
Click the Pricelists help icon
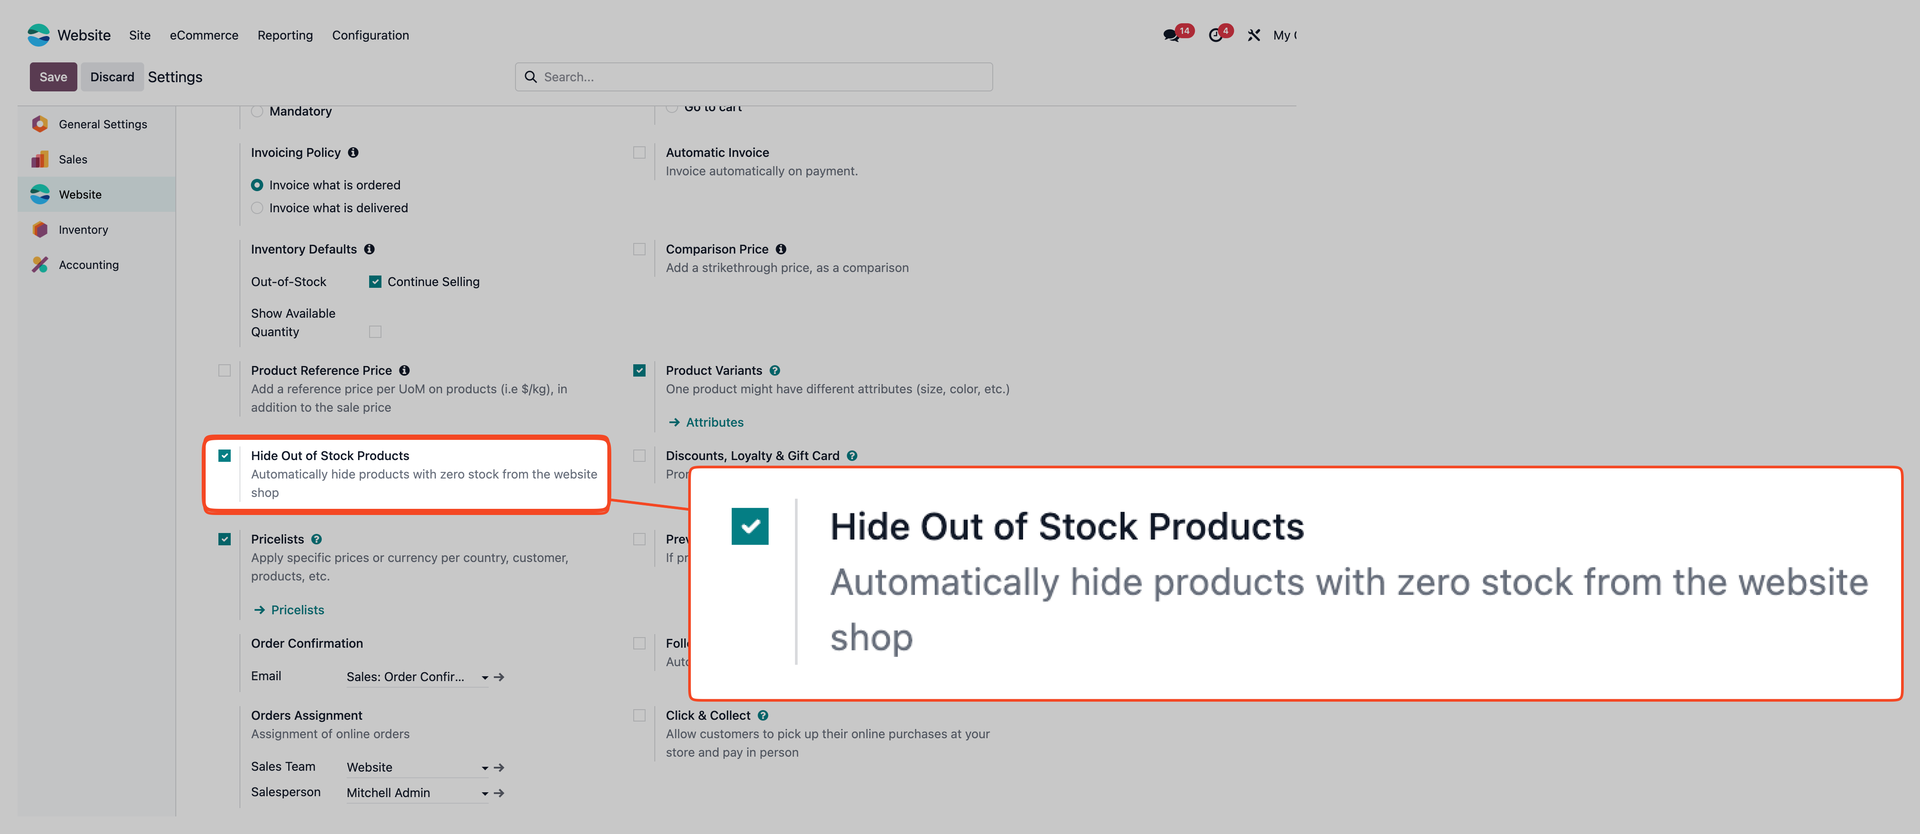click(317, 540)
